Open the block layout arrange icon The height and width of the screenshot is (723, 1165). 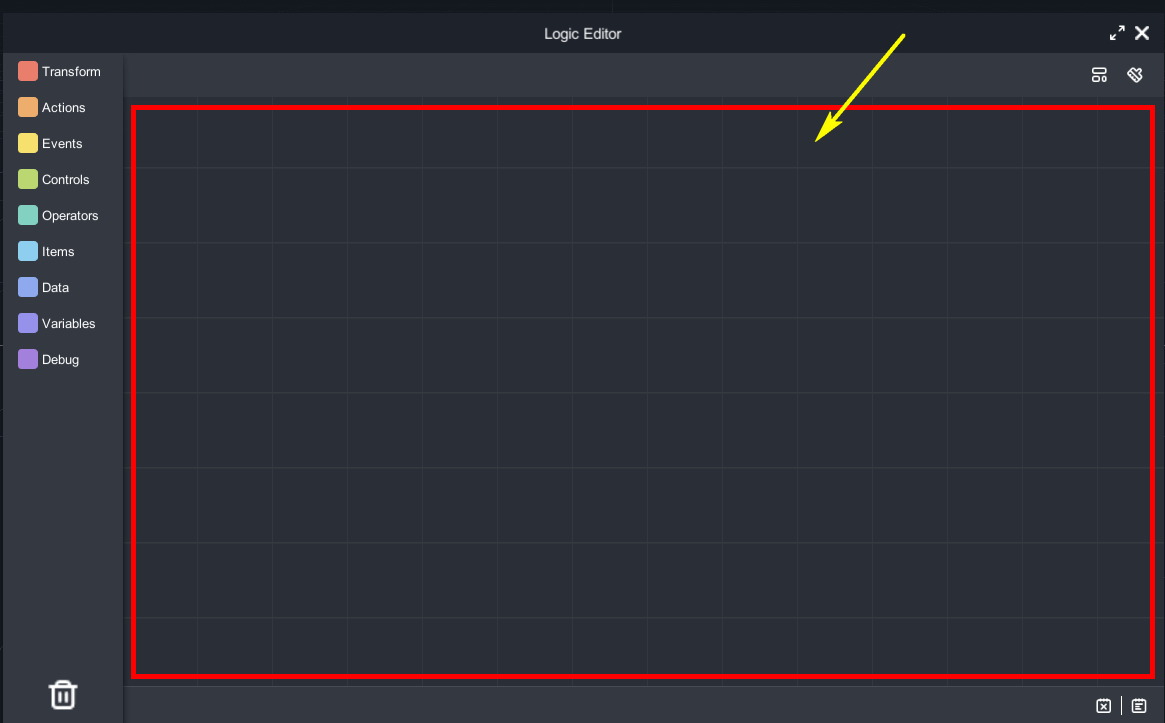pyautogui.click(x=1099, y=75)
